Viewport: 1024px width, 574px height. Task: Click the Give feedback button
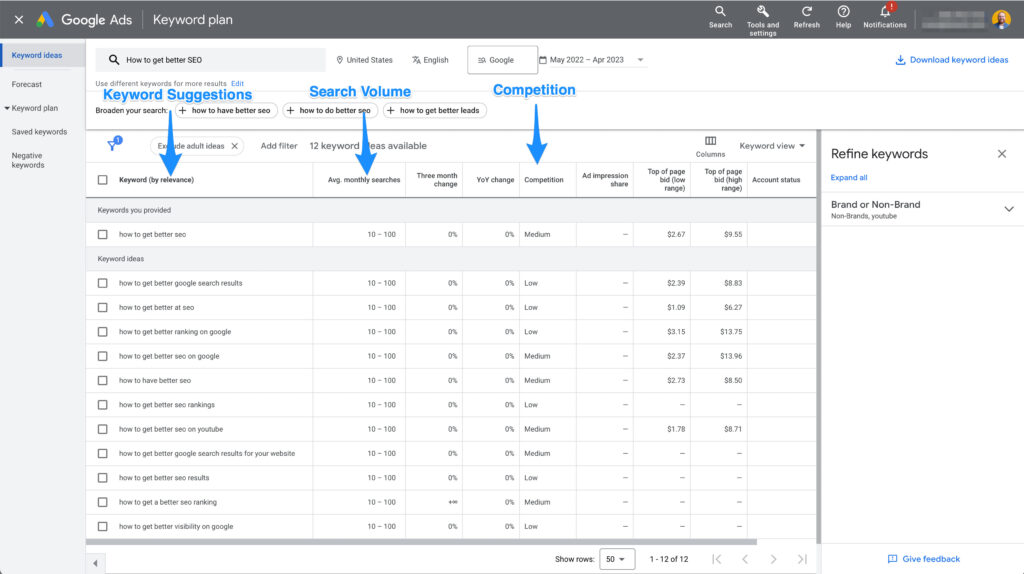coord(923,559)
